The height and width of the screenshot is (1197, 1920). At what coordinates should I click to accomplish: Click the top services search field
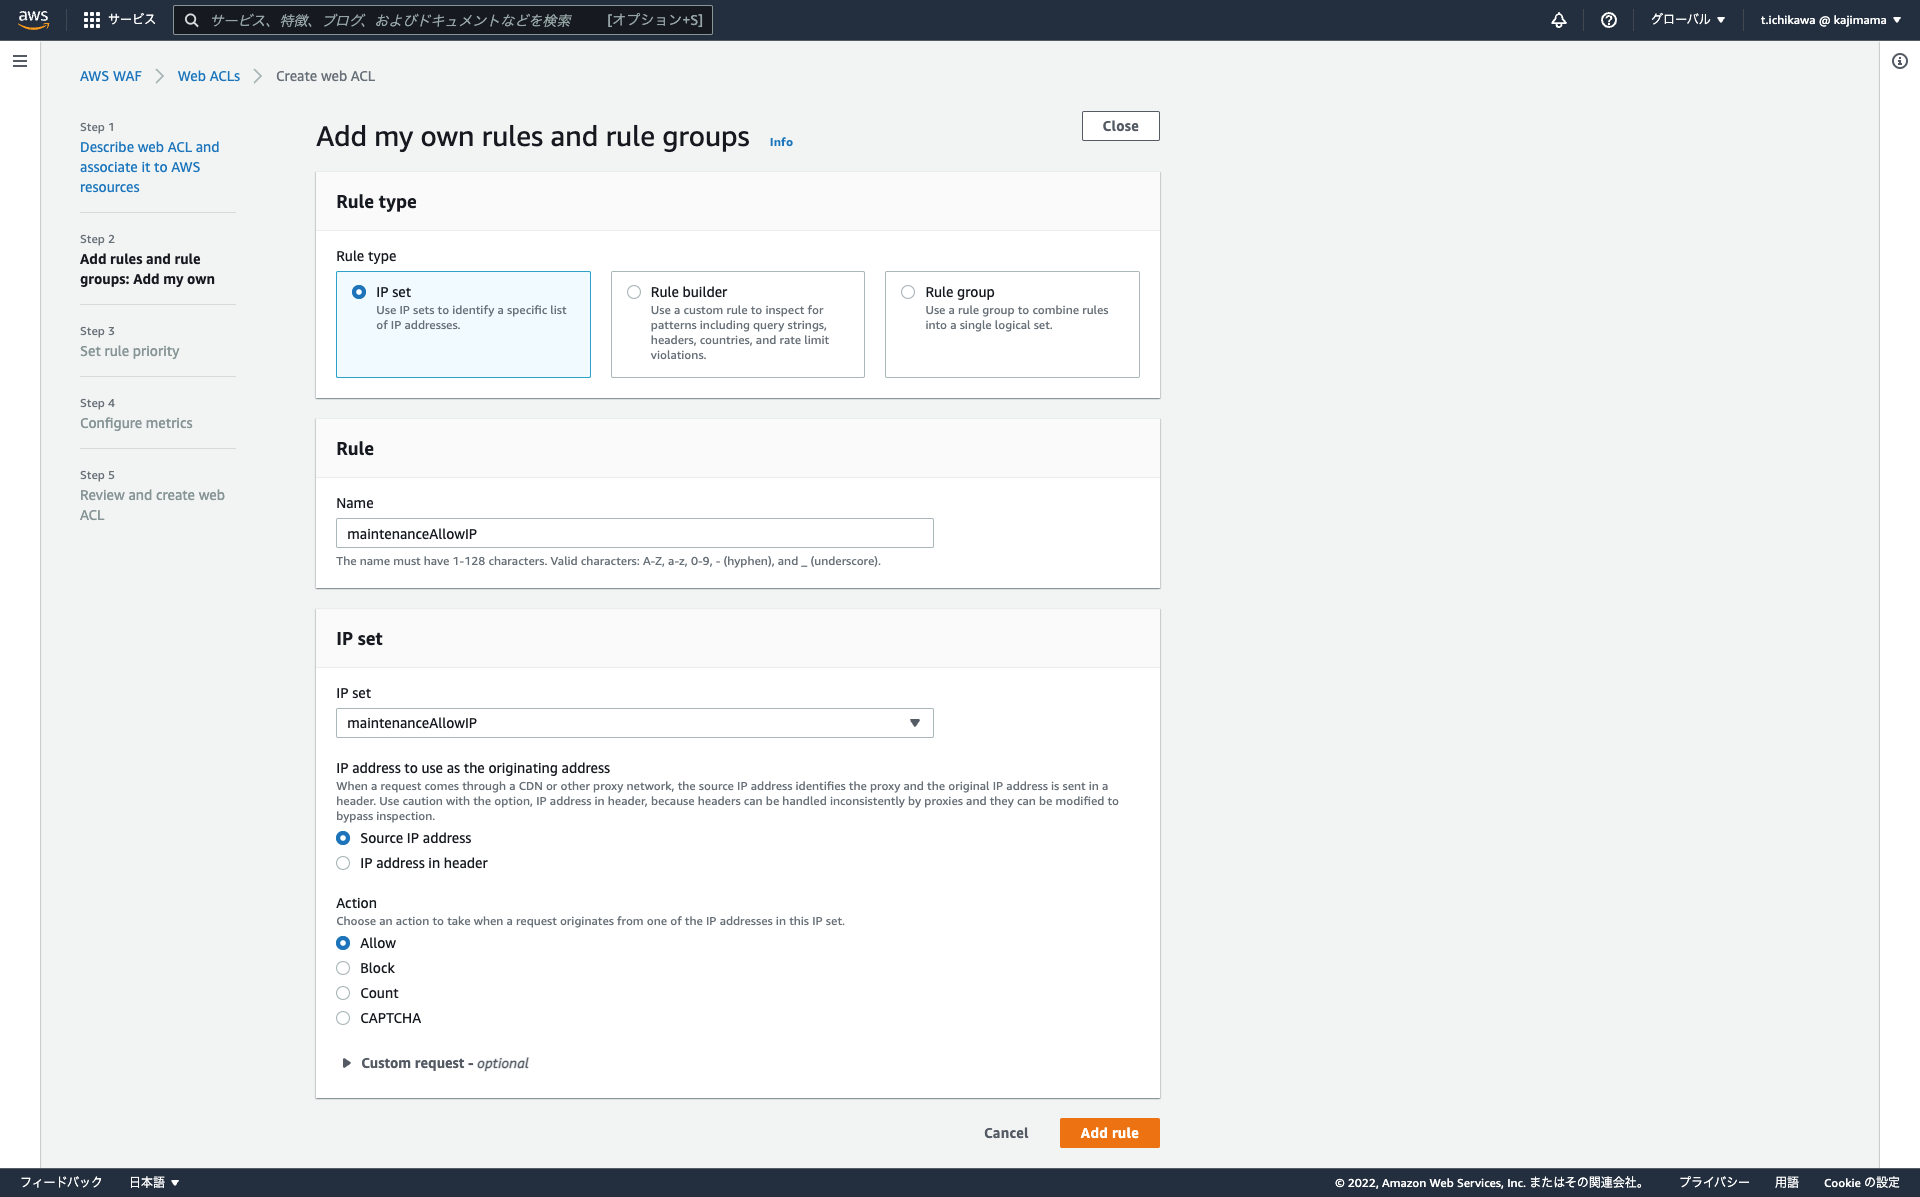[x=443, y=20]
